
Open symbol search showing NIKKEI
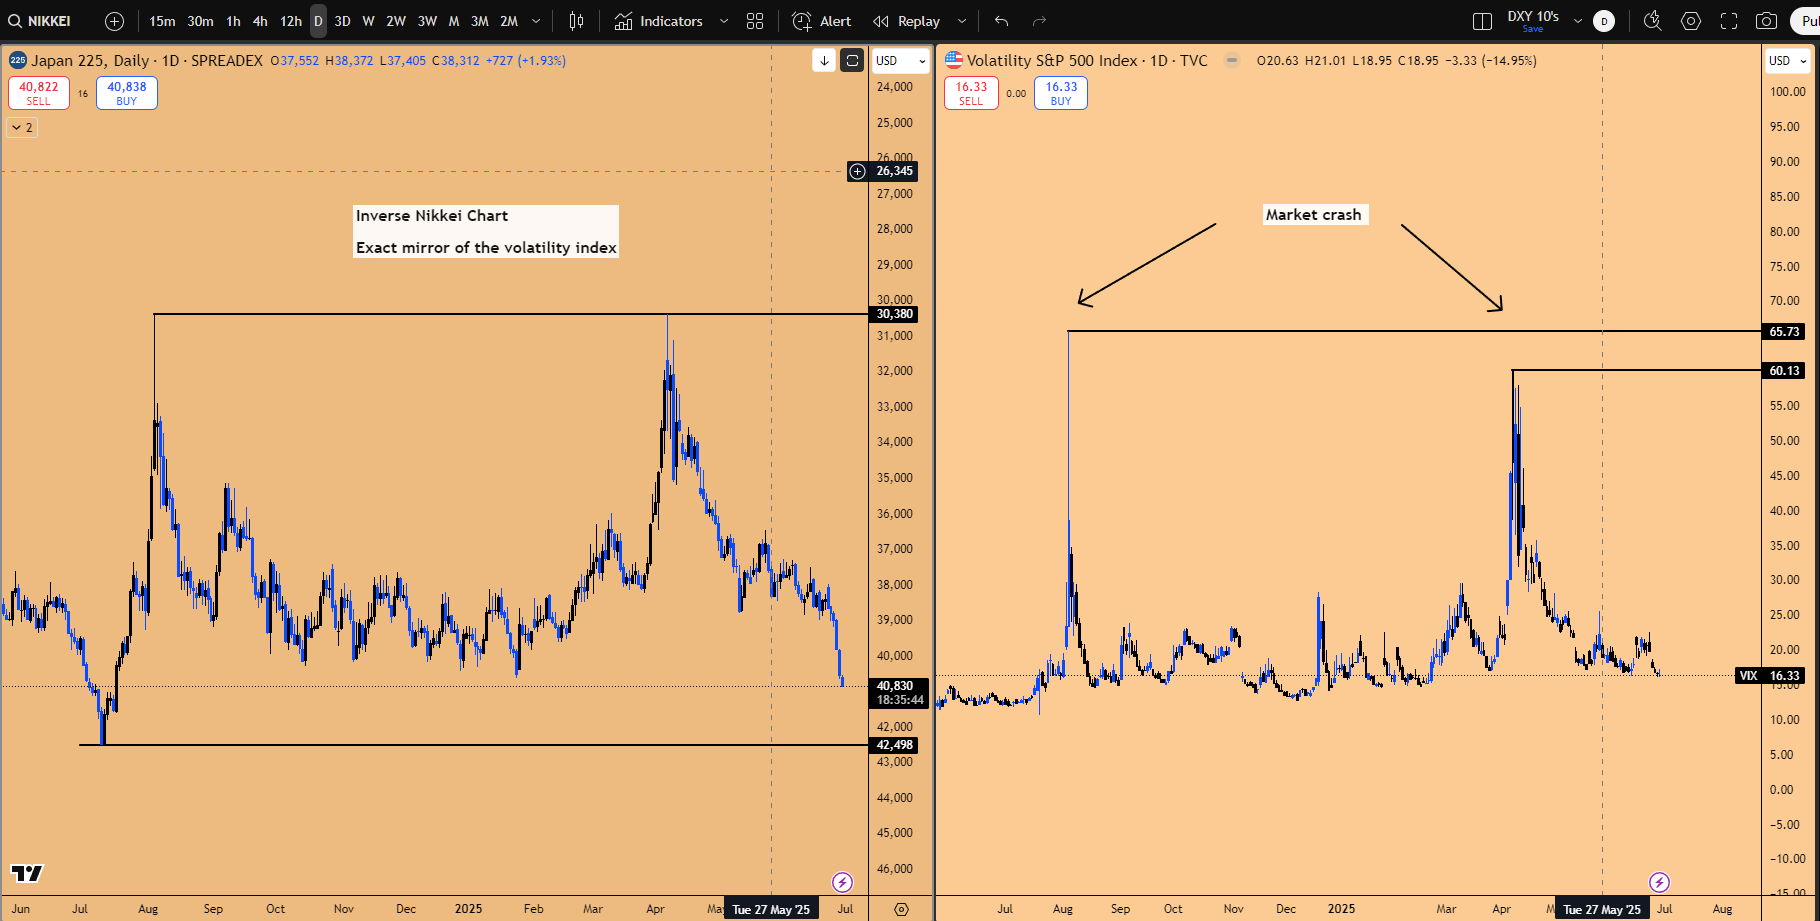[x=42, y=21]
